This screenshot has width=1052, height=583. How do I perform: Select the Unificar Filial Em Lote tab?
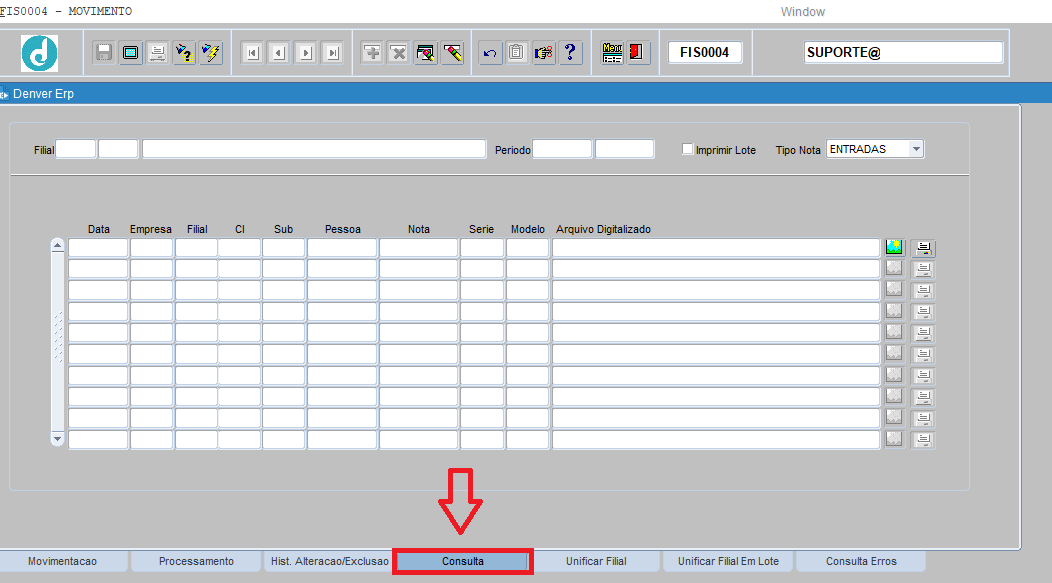point(728,562)
